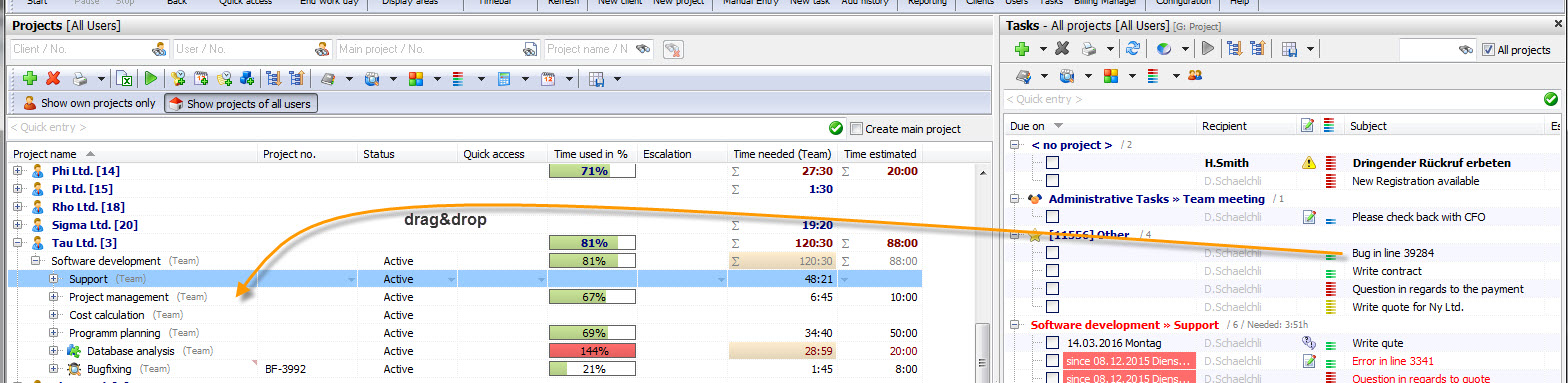Viewport: 1568px width, 383px height.
Task: Tick Write quote for Ny Ltd. checkbox
Action: (1052, 307)
